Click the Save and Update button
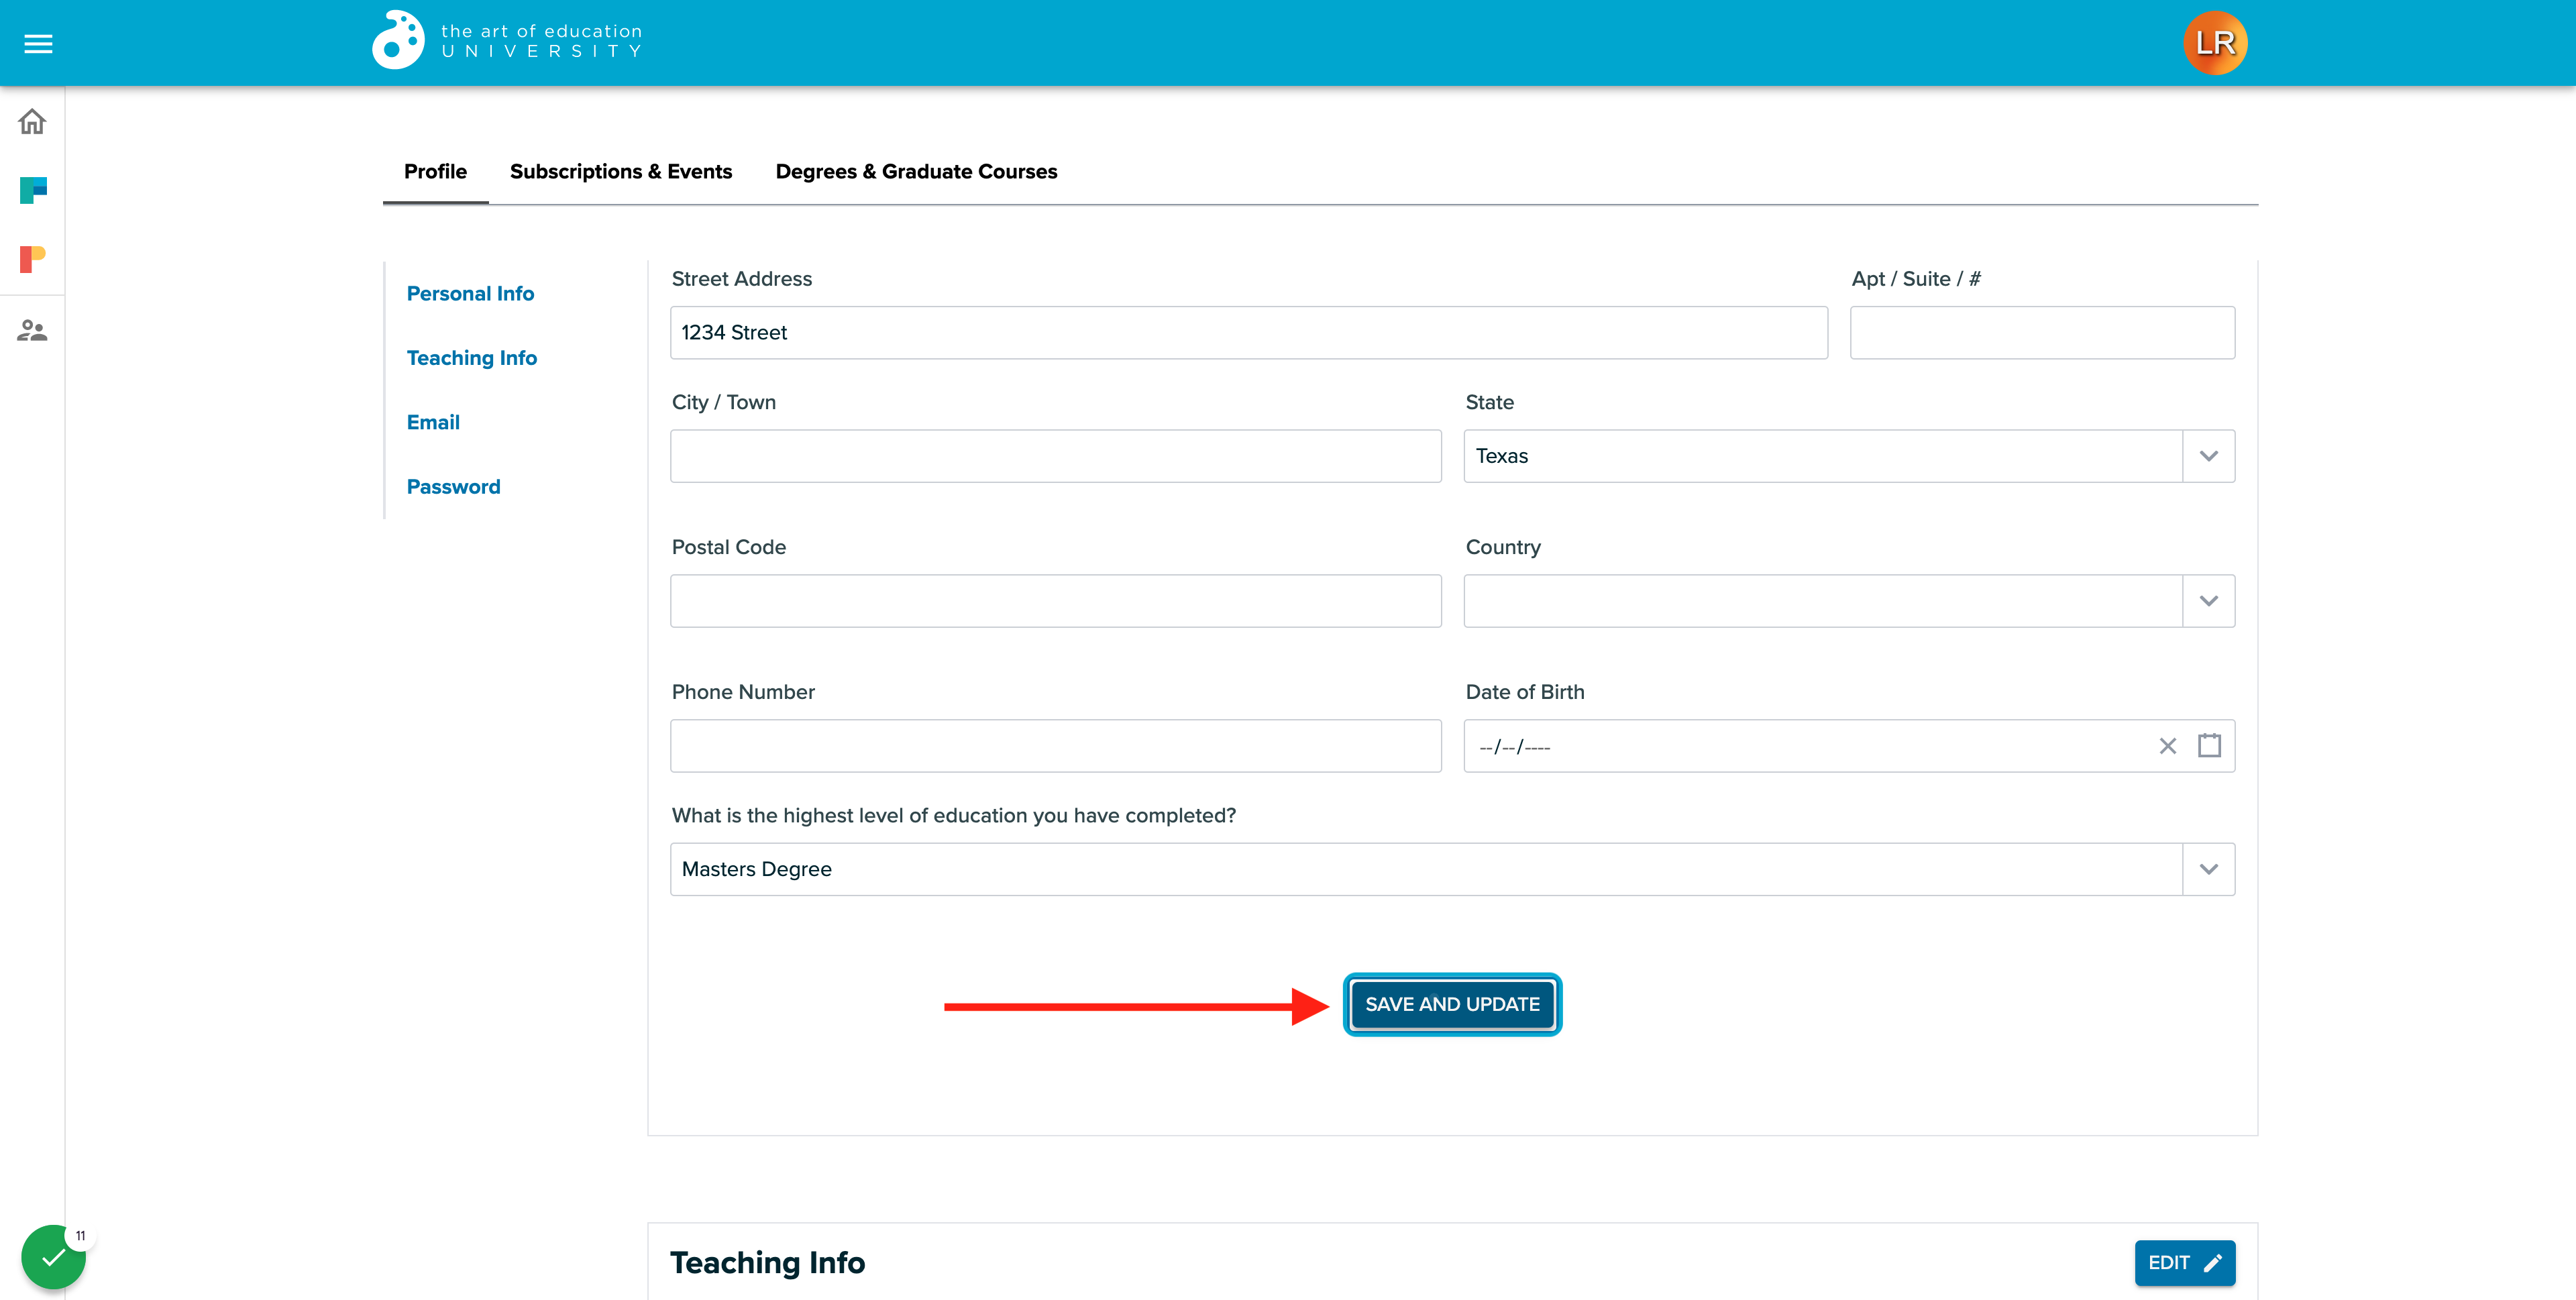 click(1452, 1004)
